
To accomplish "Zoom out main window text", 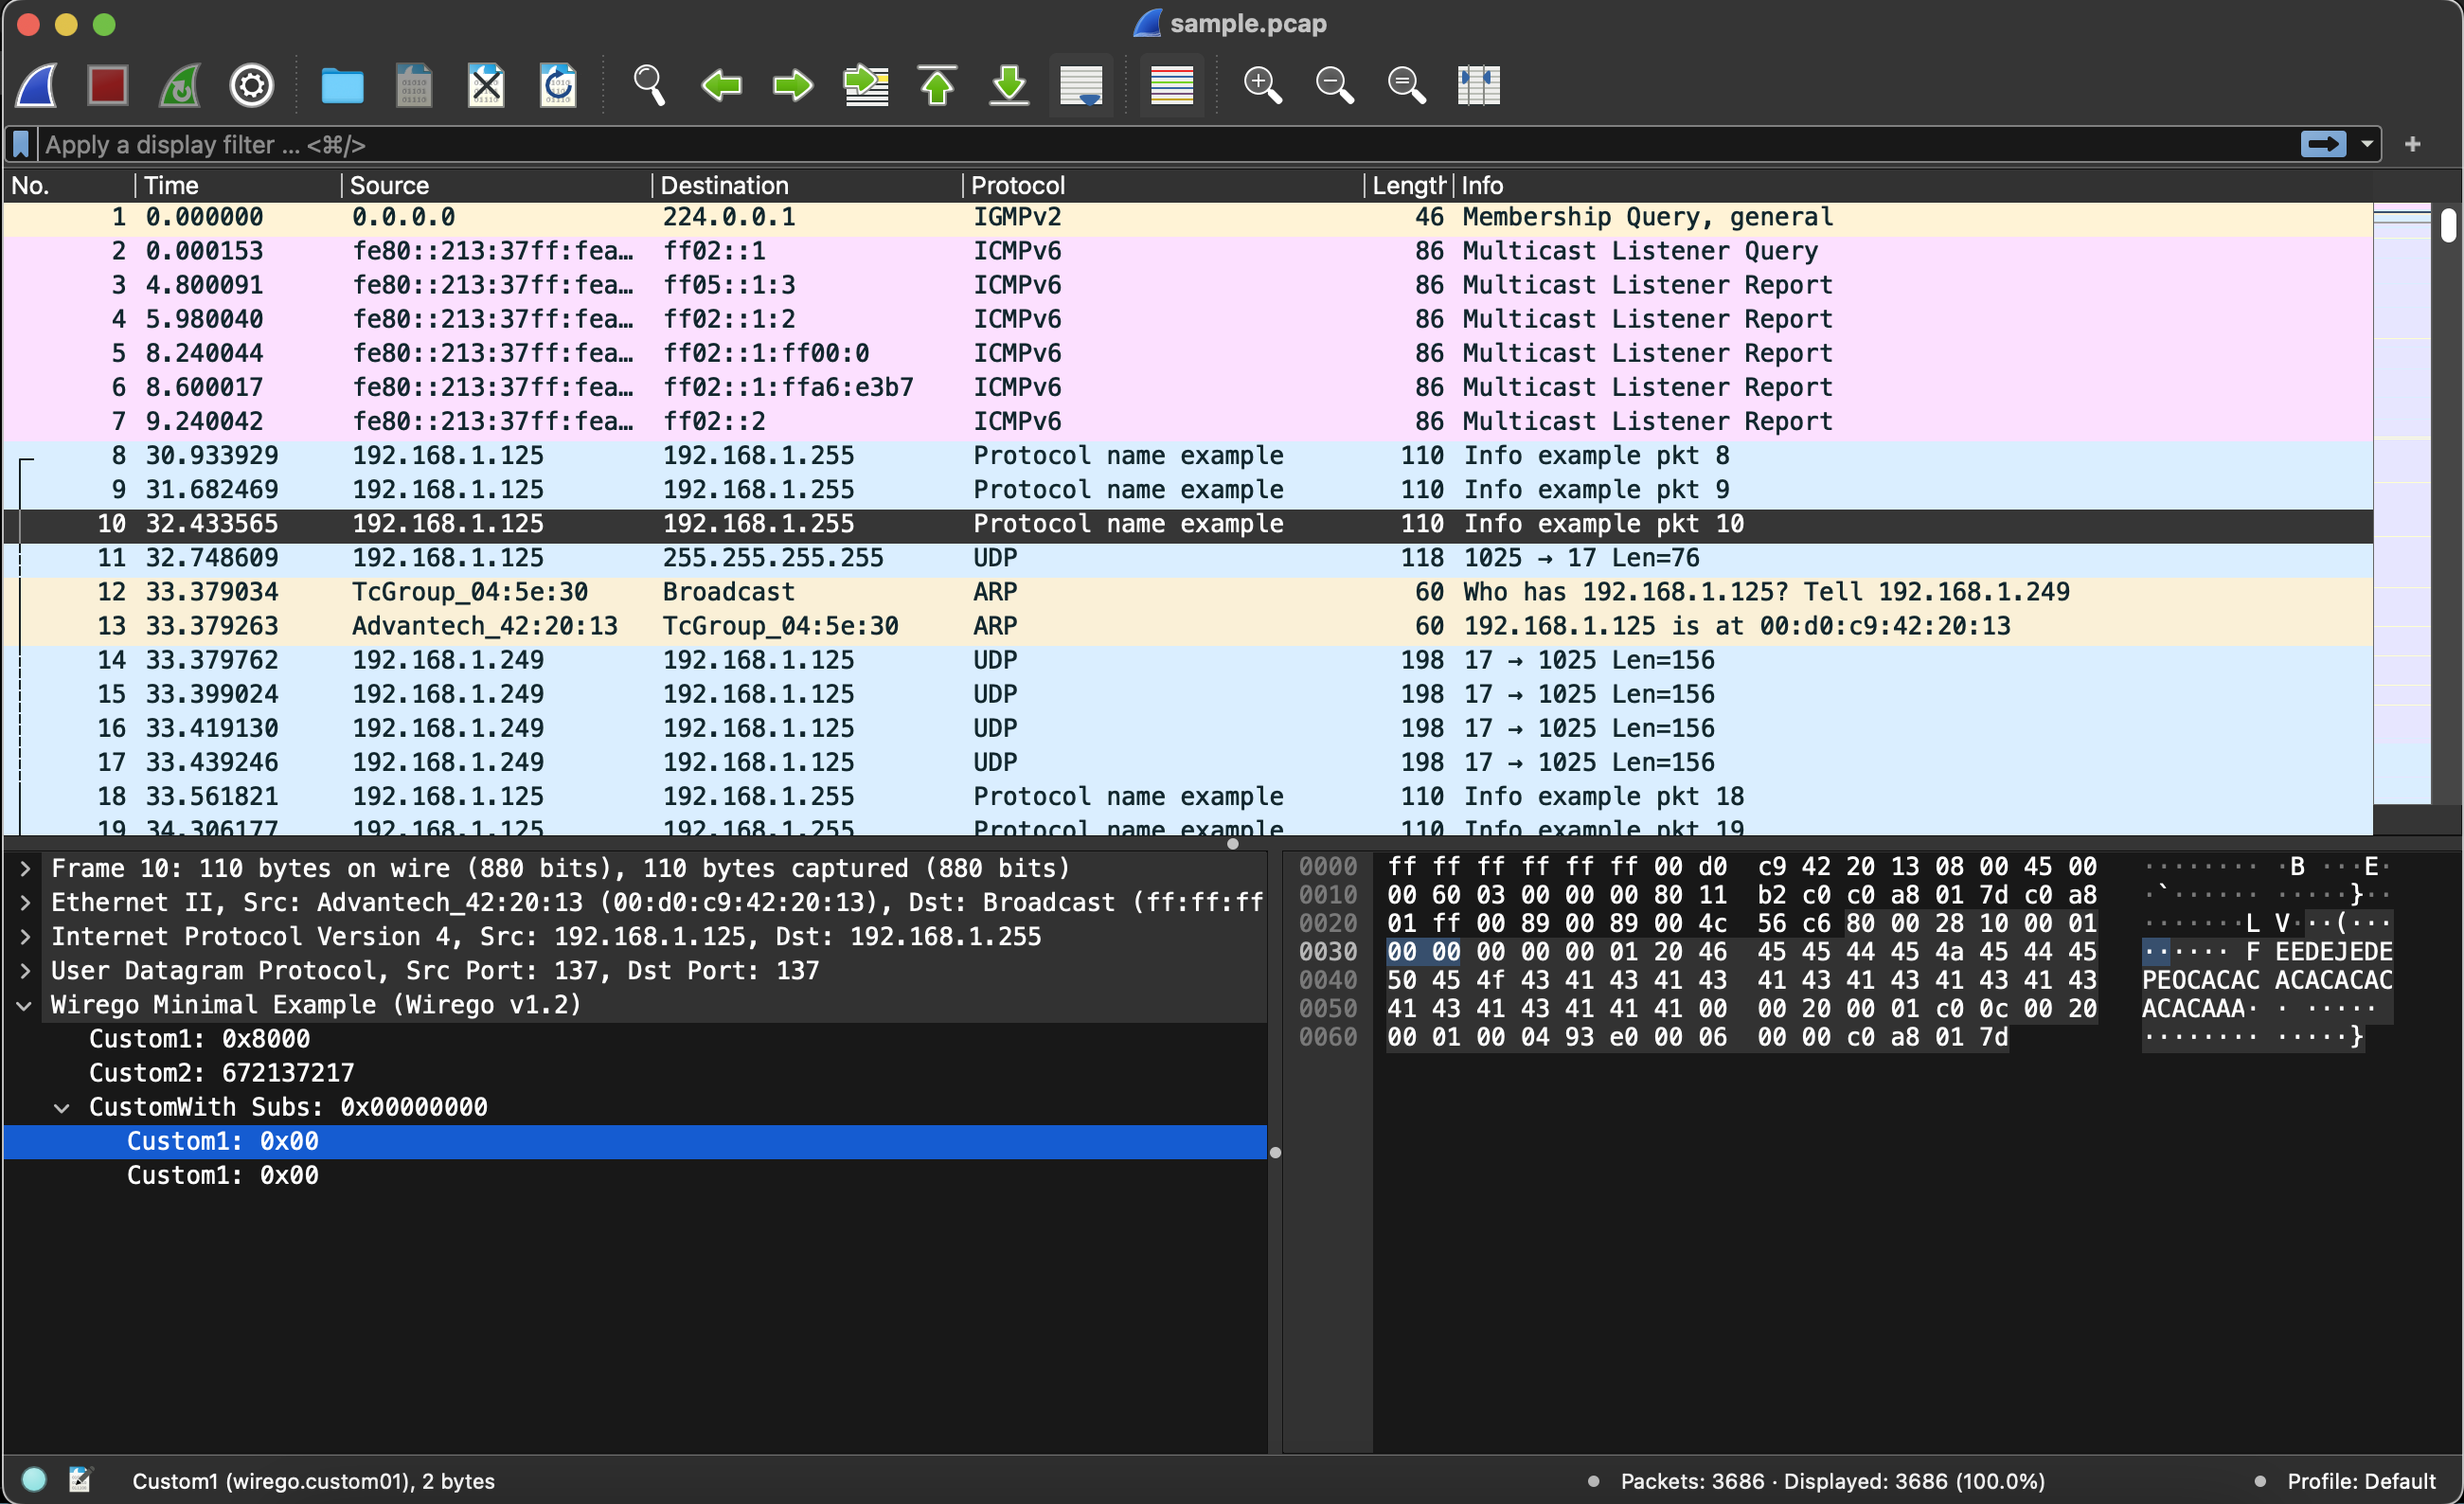I will pyautogui.click(x=1334, y=85).
